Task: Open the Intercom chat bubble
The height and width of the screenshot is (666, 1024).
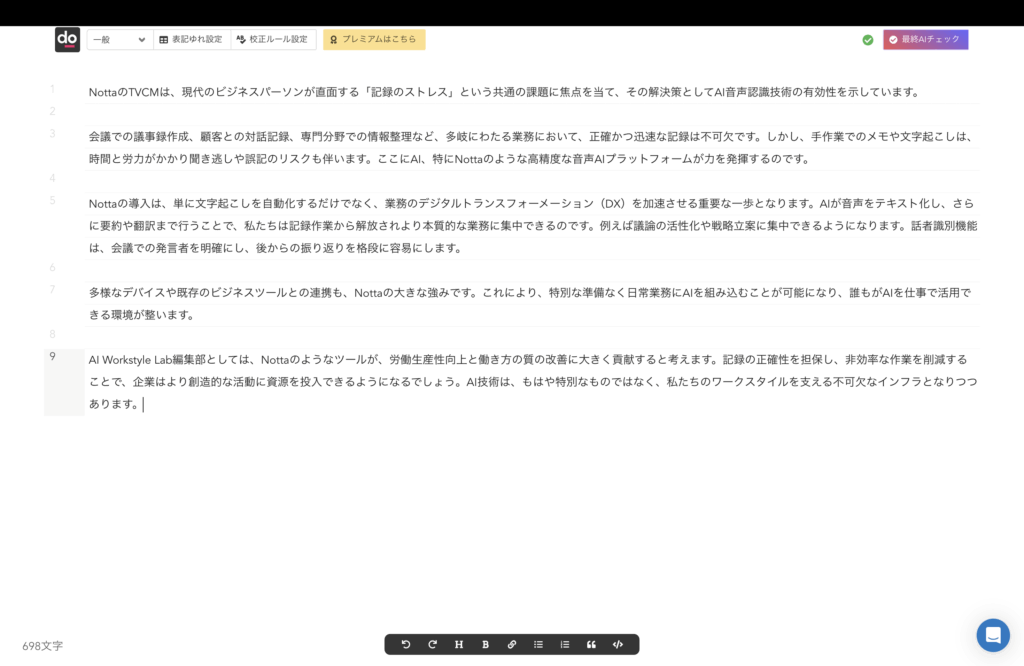Action: pyautogui.click(x=993, y=635)
